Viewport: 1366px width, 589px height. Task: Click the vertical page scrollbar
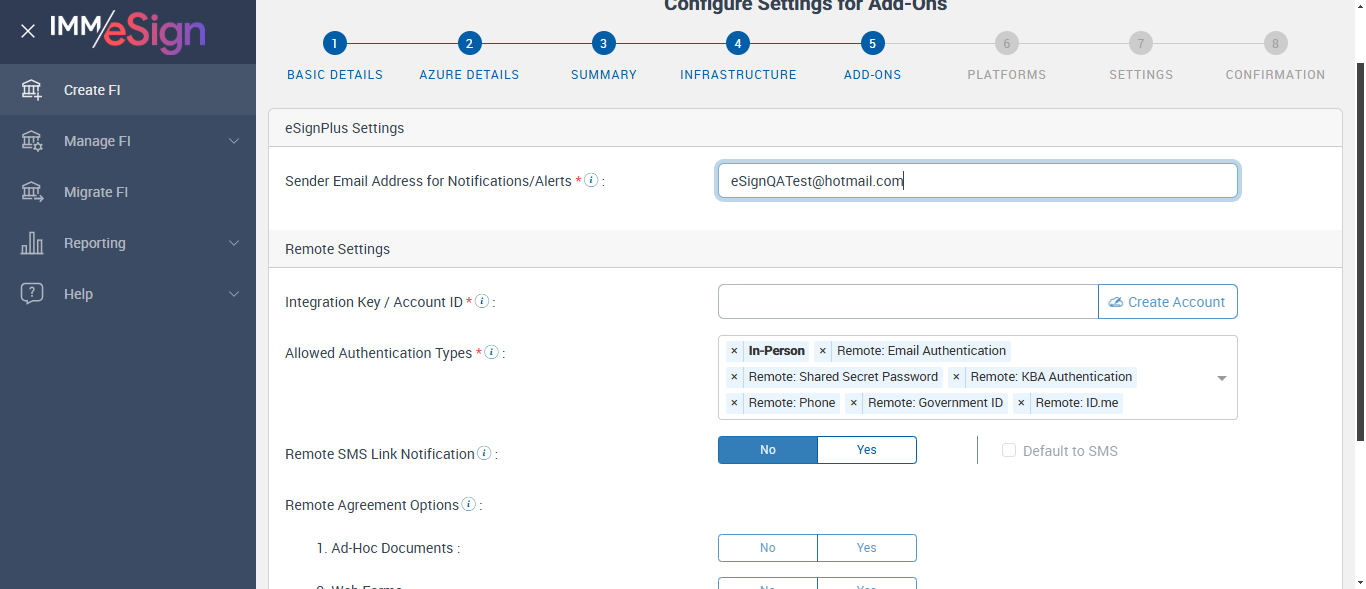point(1359,250)
